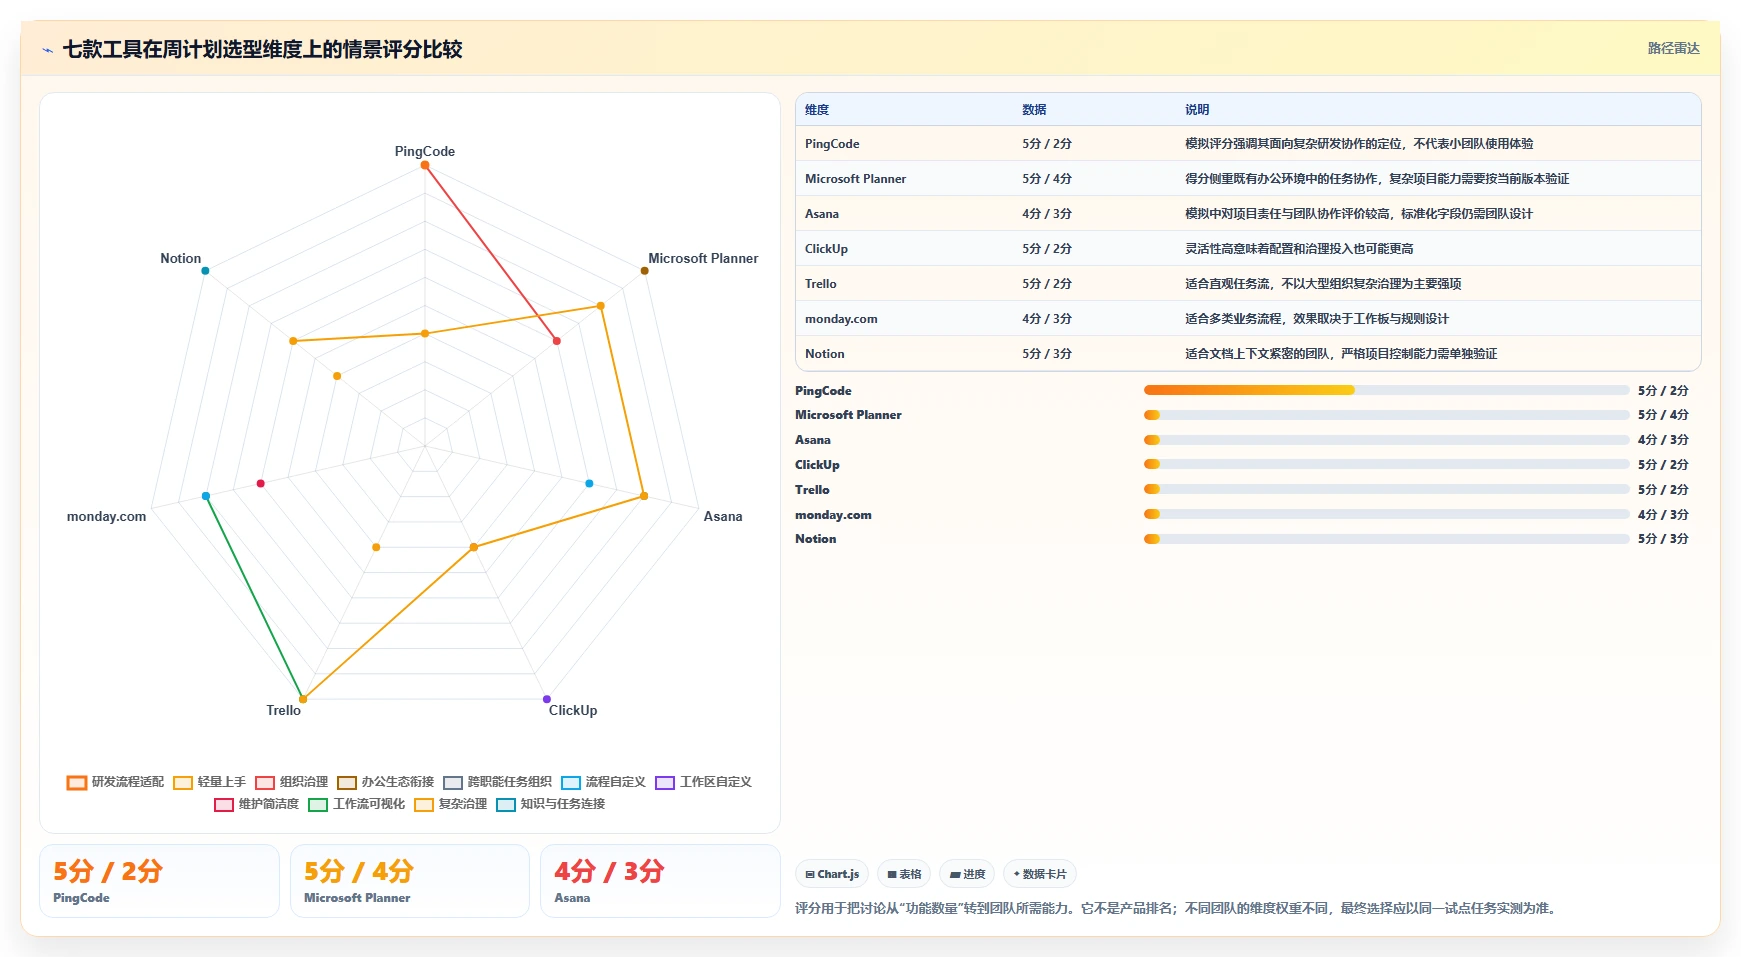The width and height of the screenshot is (1741, 957).
Task: Toggle 工作区自定义 legend item
Action: click(703, 782)
